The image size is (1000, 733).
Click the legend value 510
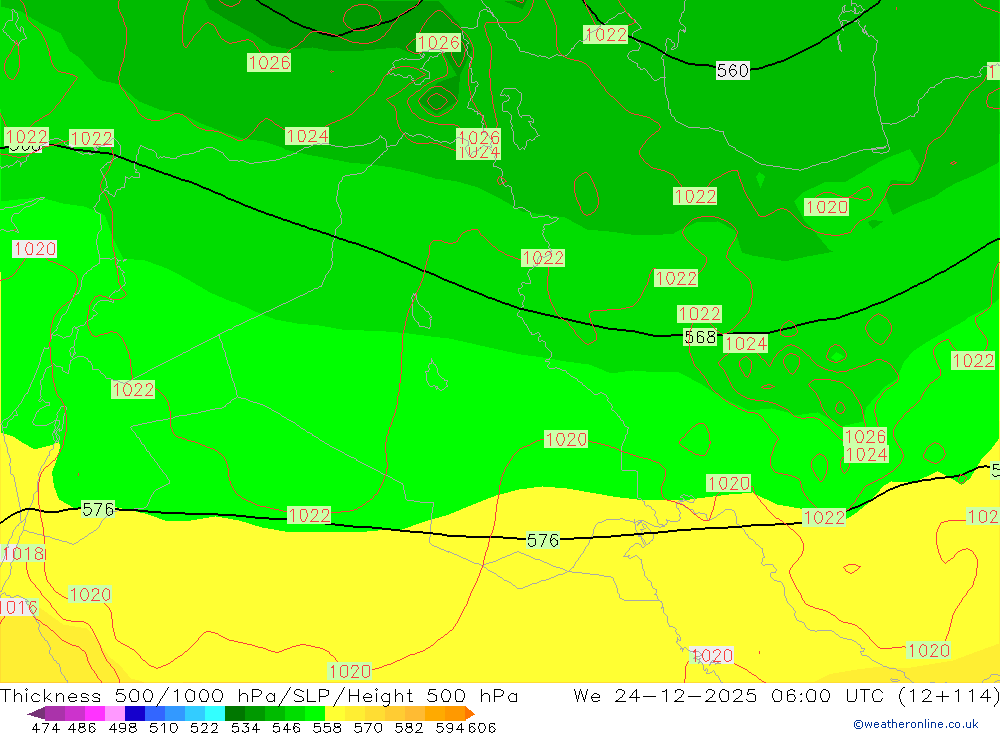(x=164, y=727)
